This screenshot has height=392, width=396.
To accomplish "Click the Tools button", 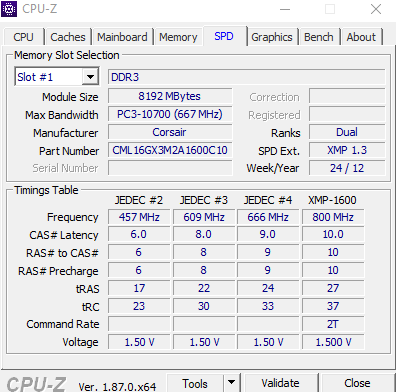I will 195,383.
